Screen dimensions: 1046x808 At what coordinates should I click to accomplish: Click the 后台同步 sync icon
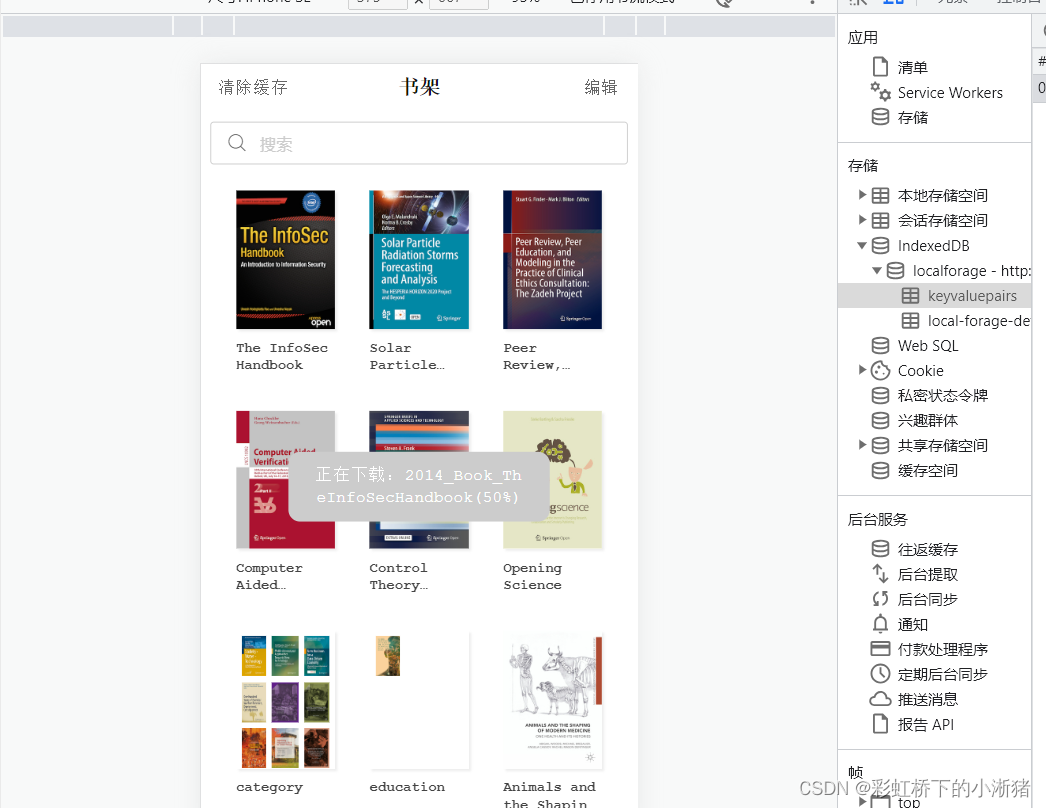pos(880,598)
